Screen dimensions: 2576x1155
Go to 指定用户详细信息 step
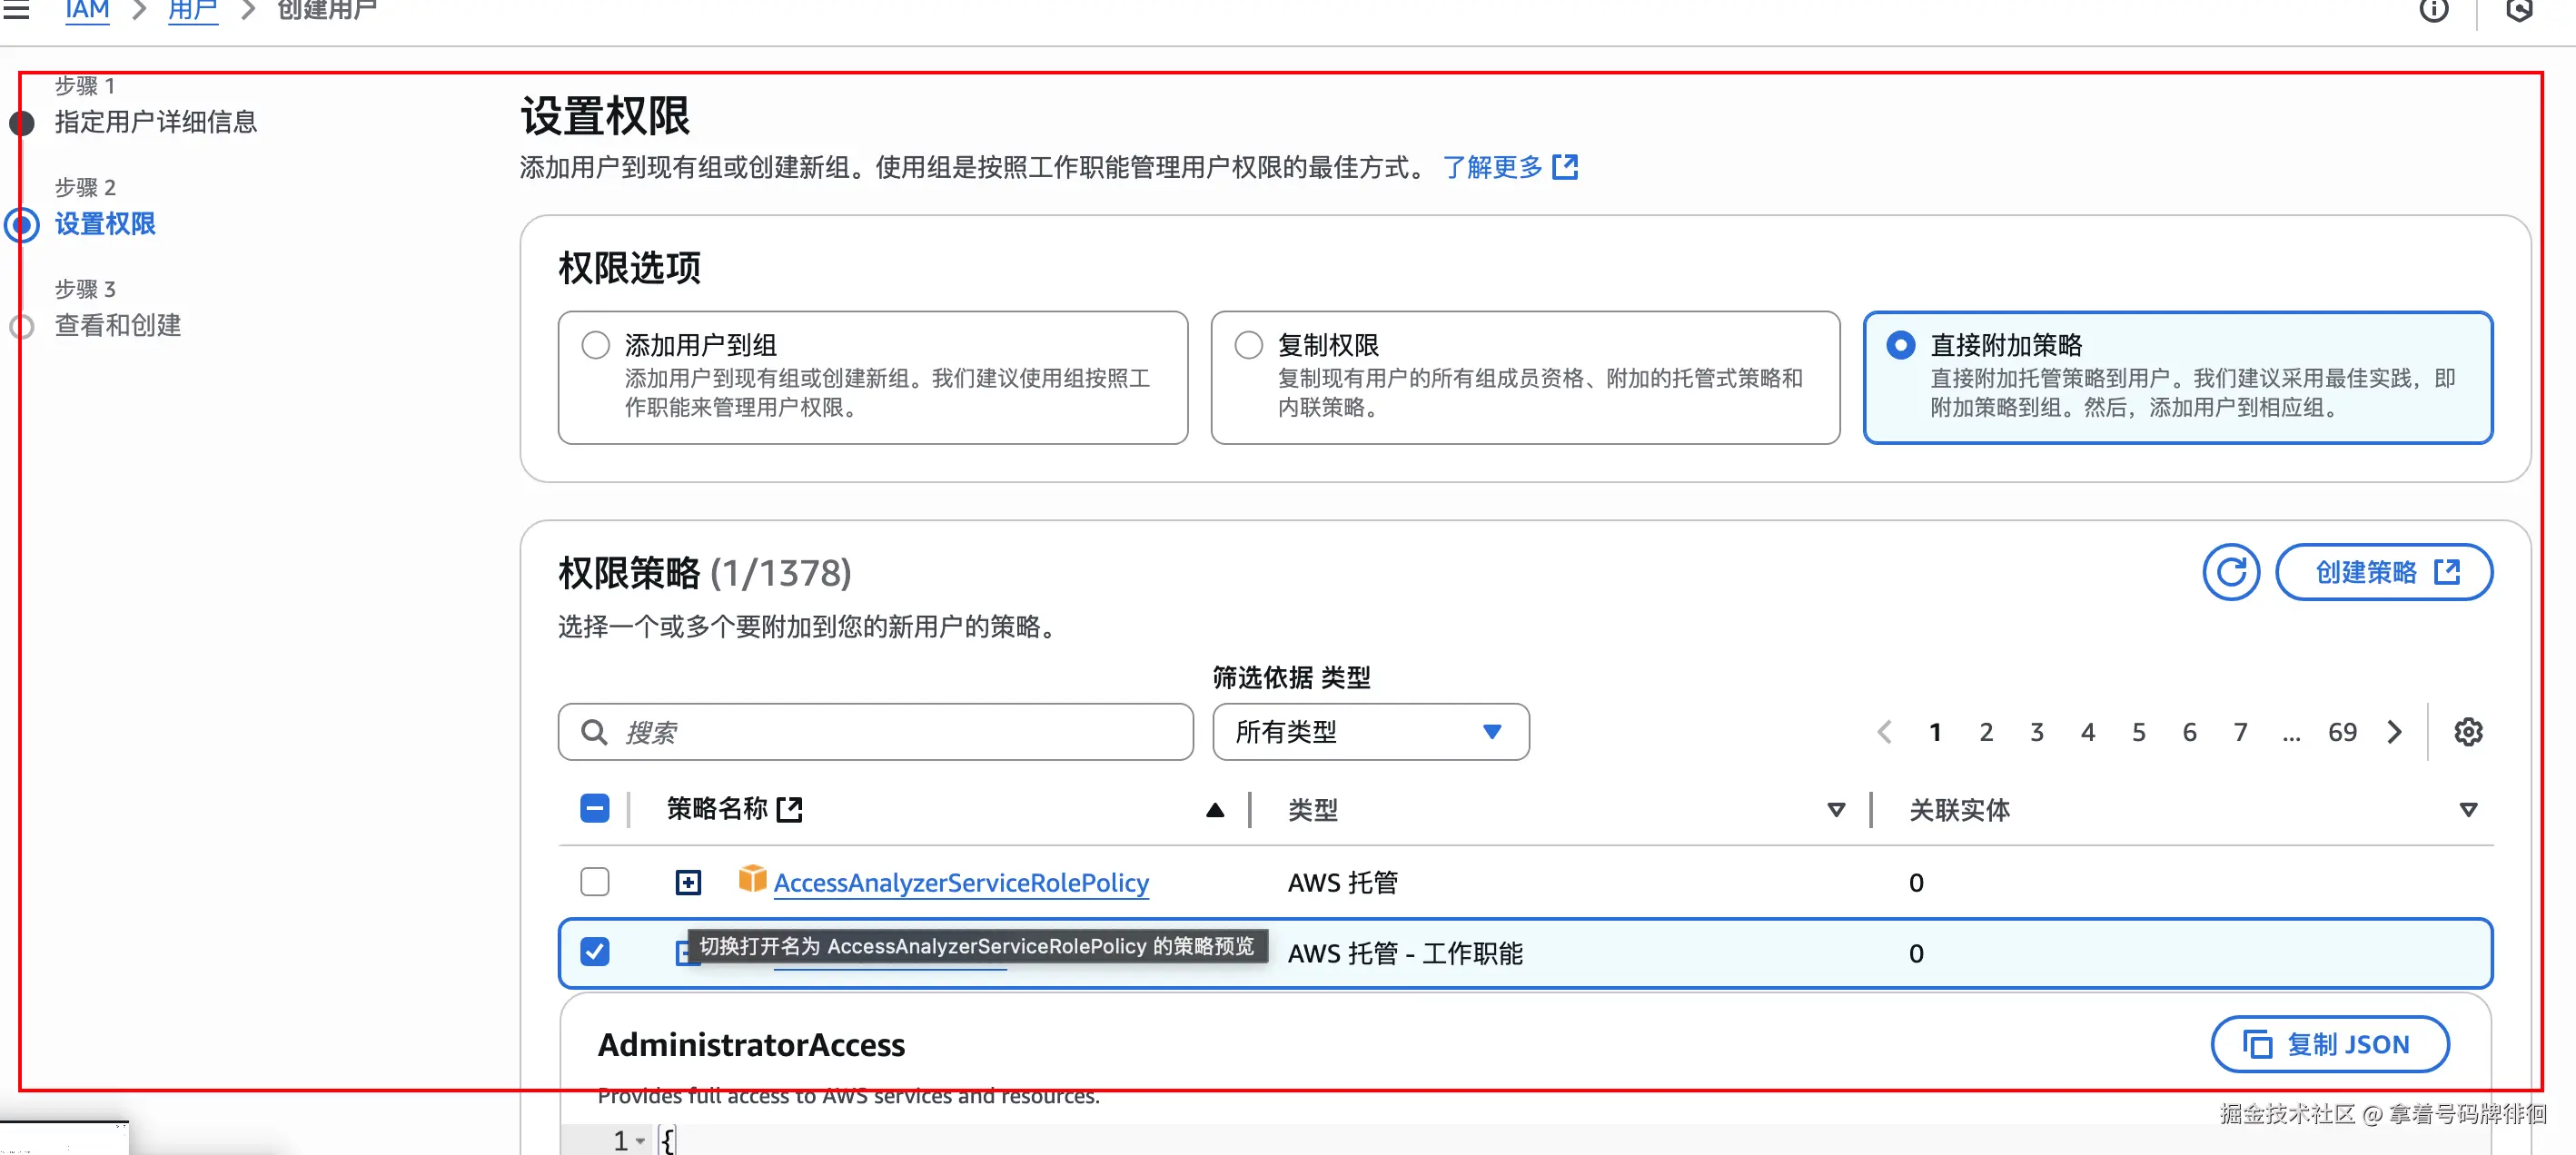click(x=155, y=122)
